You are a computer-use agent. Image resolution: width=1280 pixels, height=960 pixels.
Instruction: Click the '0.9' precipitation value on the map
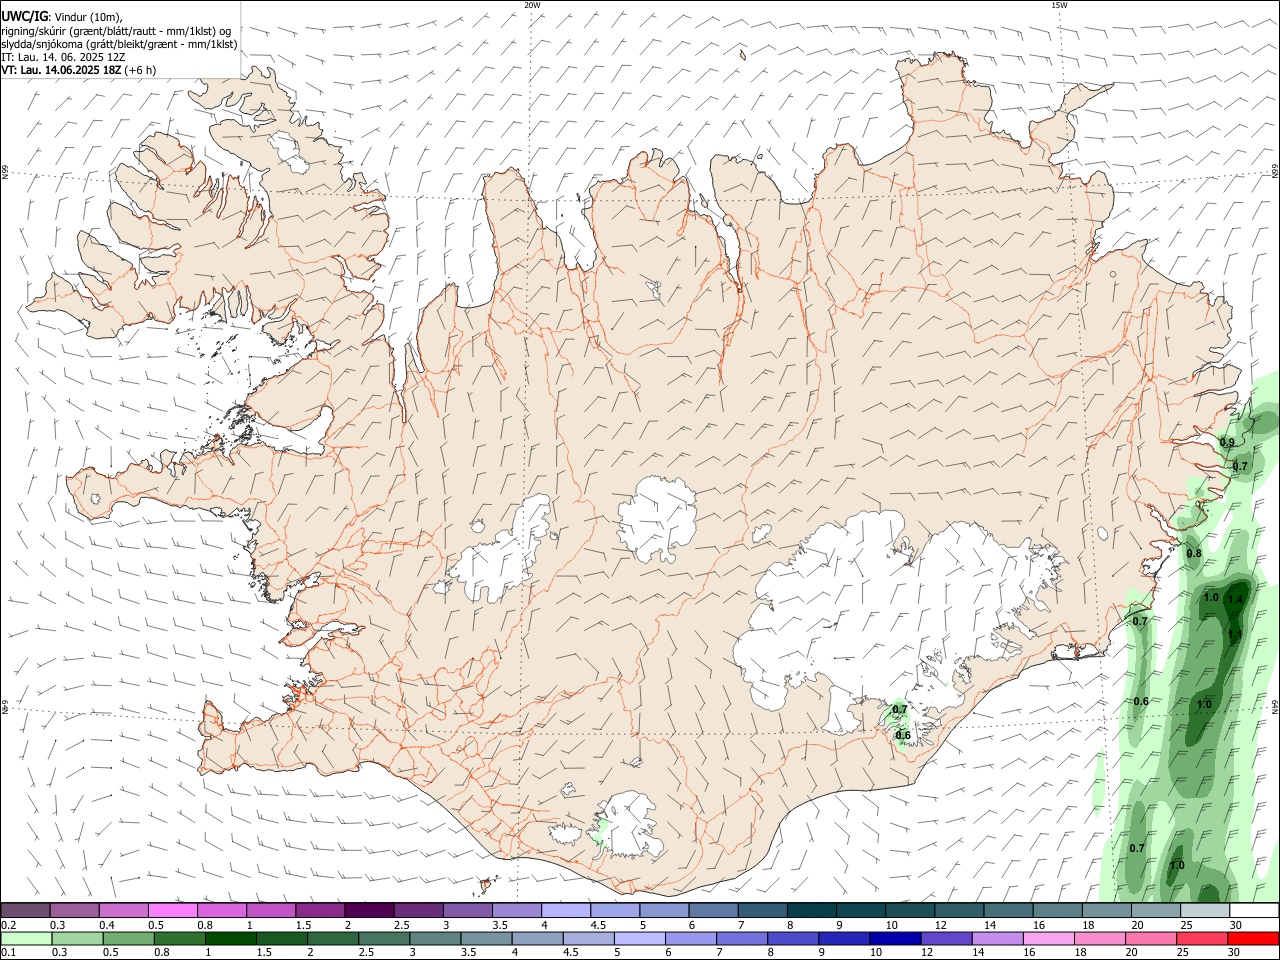point(1227,442)
